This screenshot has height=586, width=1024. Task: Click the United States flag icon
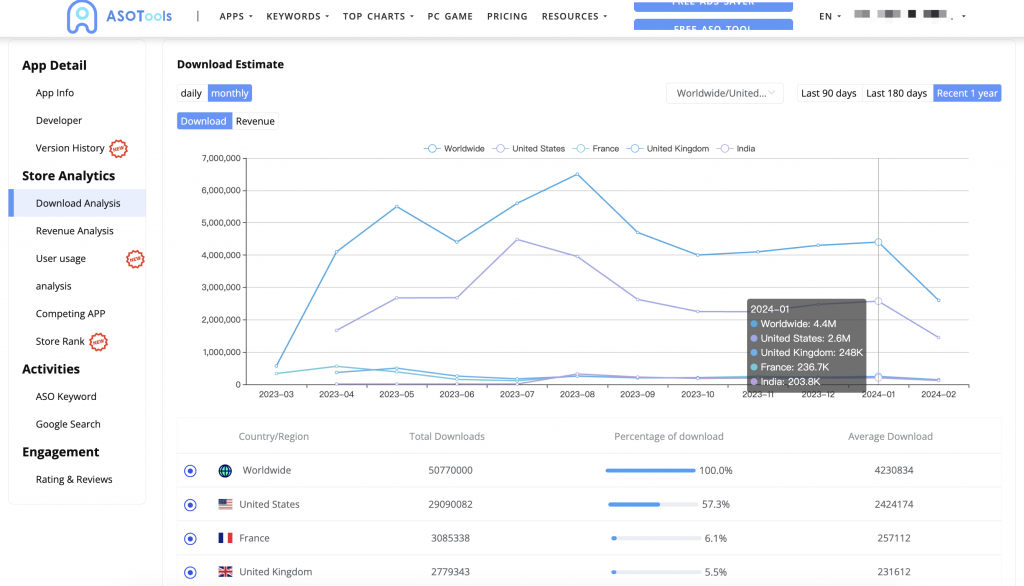coord(225,505)
